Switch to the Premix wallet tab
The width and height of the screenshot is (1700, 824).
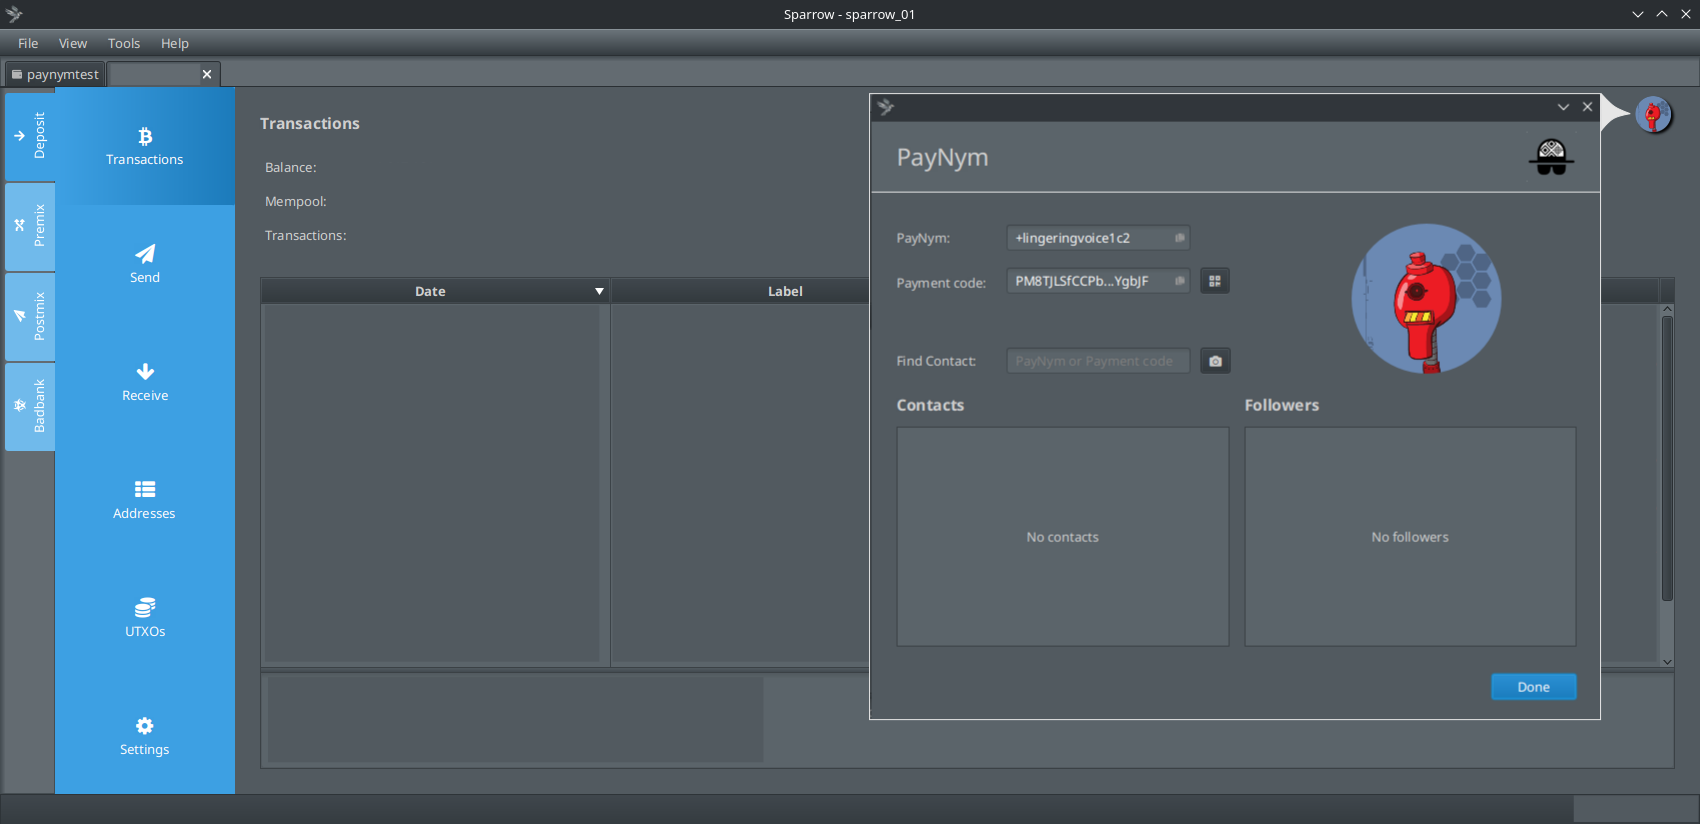[30, 226]
